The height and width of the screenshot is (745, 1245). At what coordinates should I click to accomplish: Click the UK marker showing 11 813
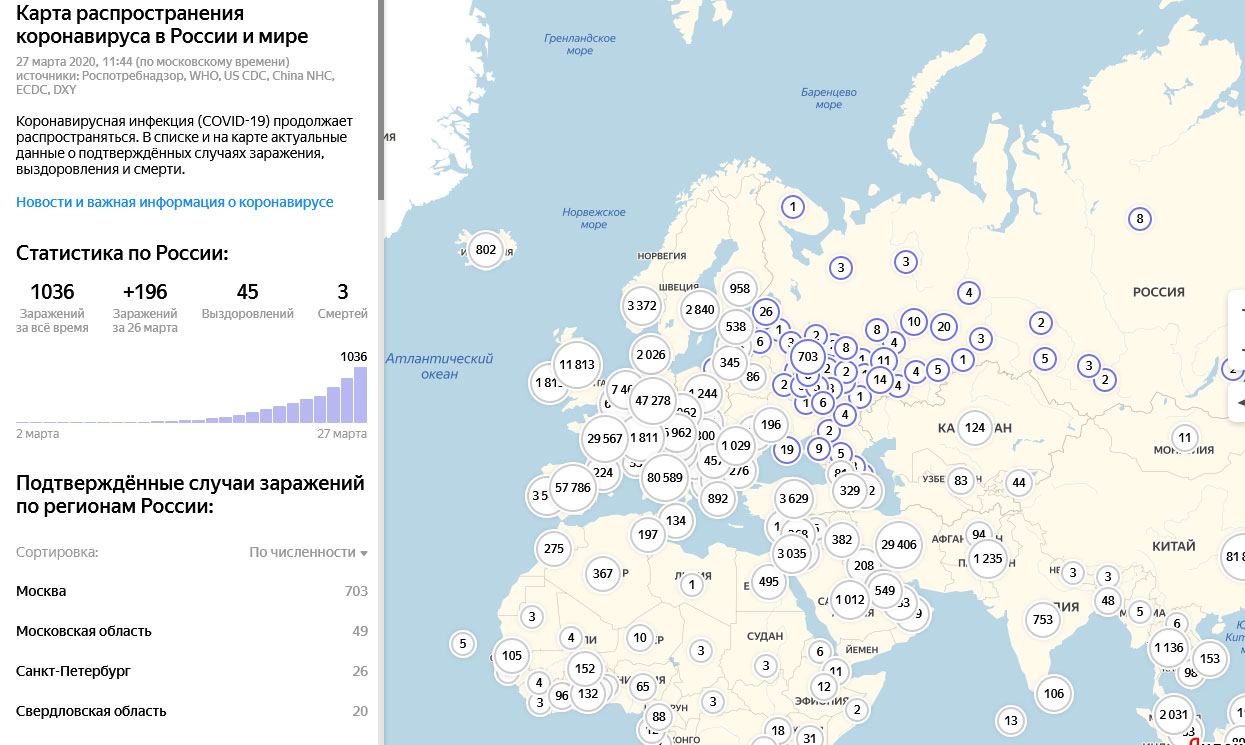(x=577, y=365)
